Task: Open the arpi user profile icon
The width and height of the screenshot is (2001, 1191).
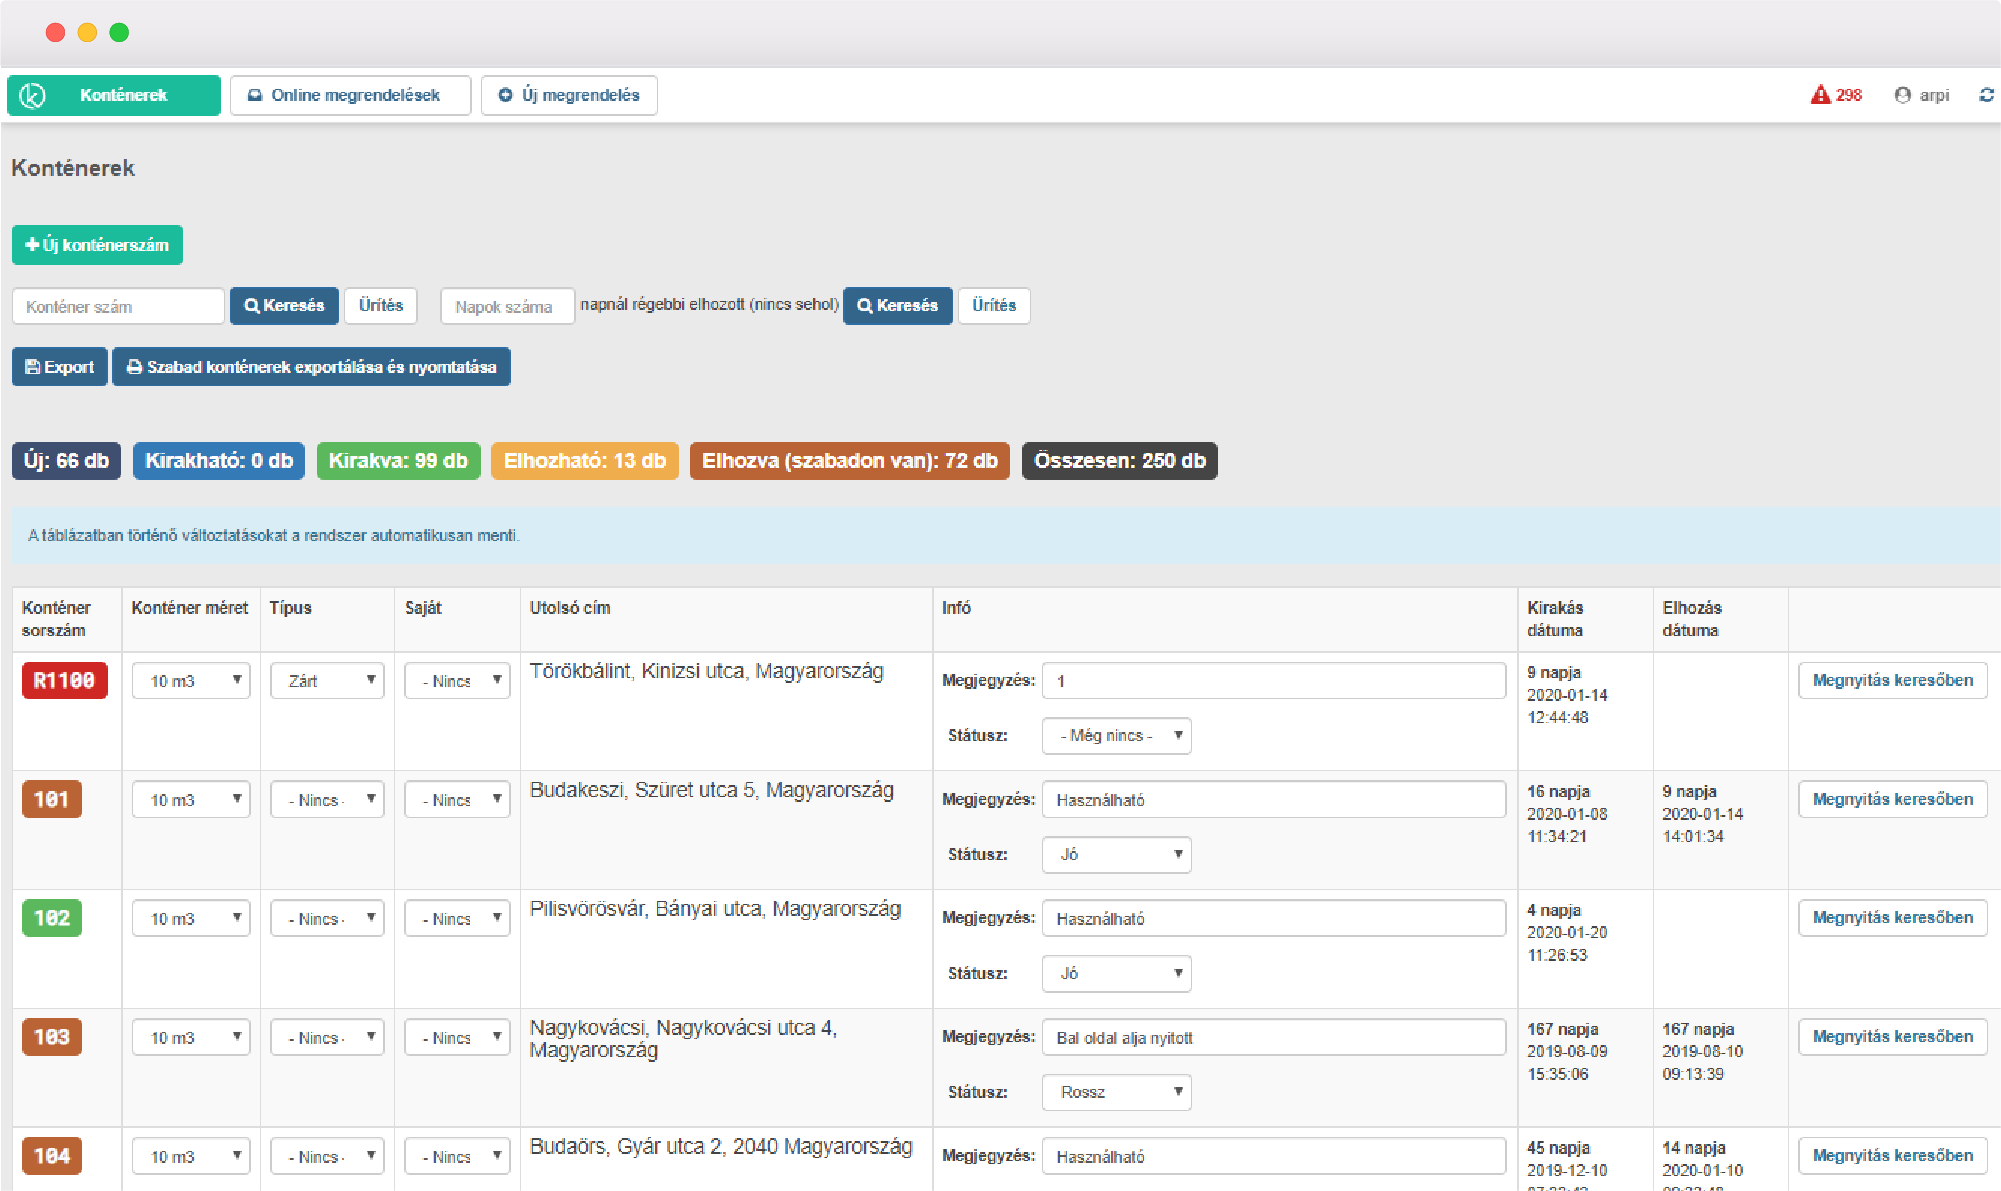Action: tap(1902, 95)
